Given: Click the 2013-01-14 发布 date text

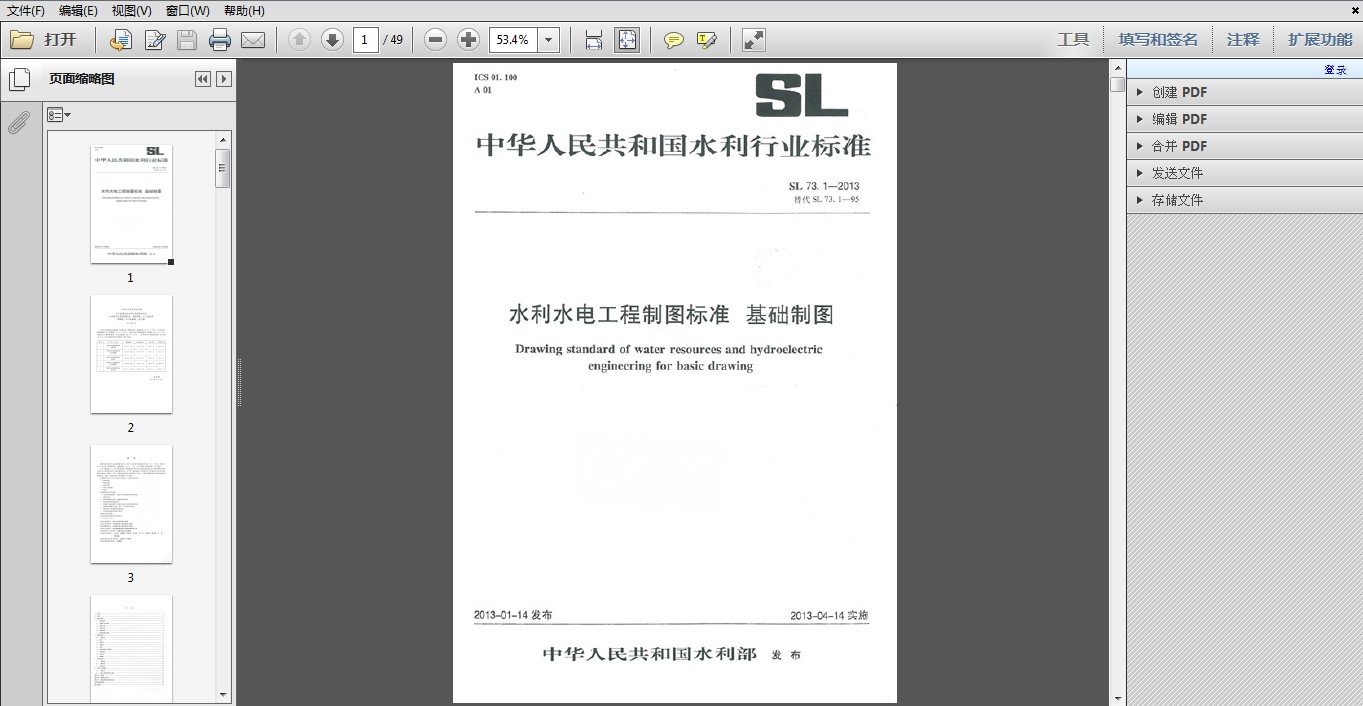Looking at the screenshot, I should point(513,615).
